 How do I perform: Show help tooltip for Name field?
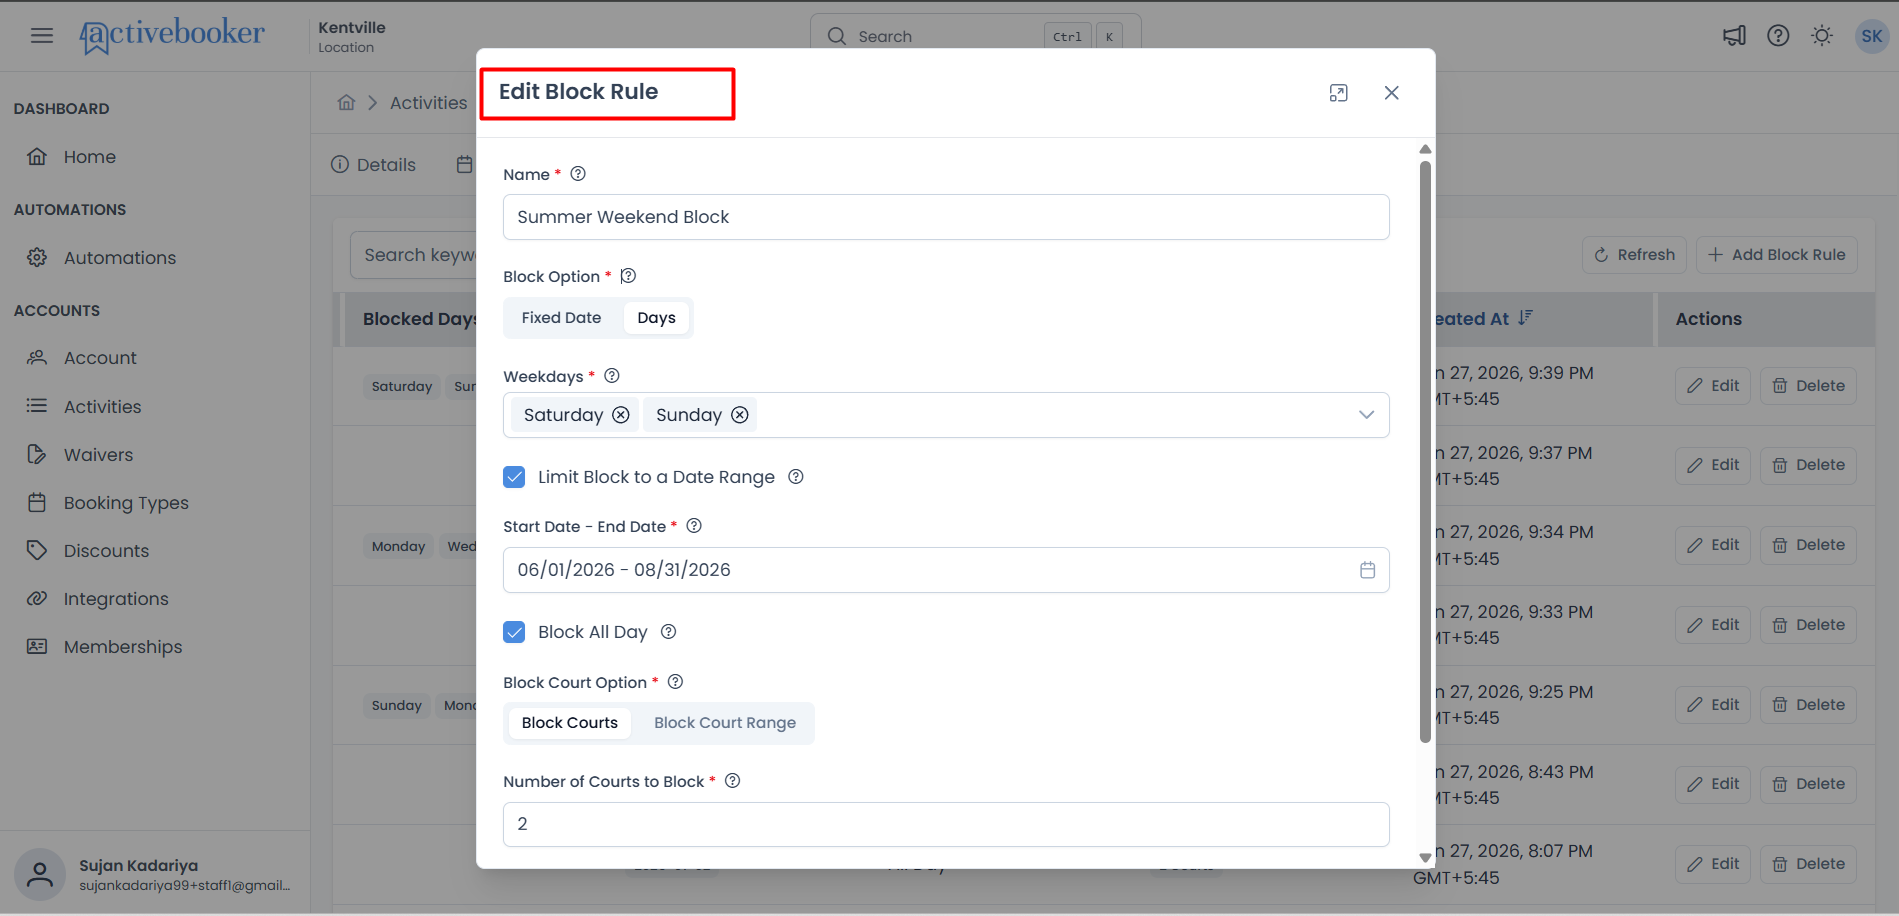click(578, 174)
